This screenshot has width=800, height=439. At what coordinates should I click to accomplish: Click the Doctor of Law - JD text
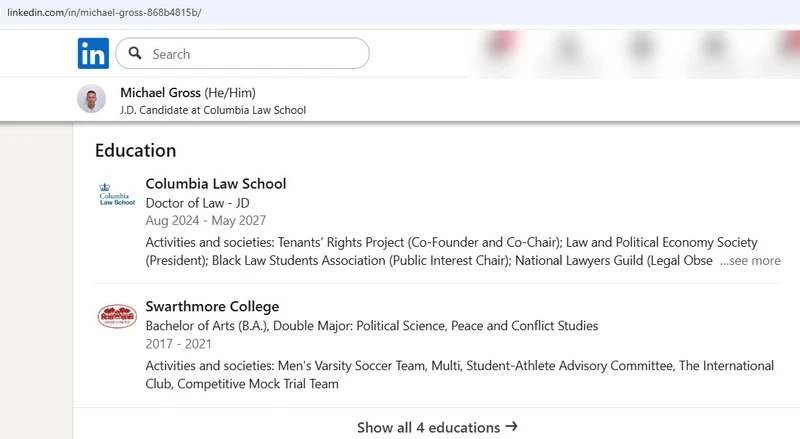(x=197, y=203)
